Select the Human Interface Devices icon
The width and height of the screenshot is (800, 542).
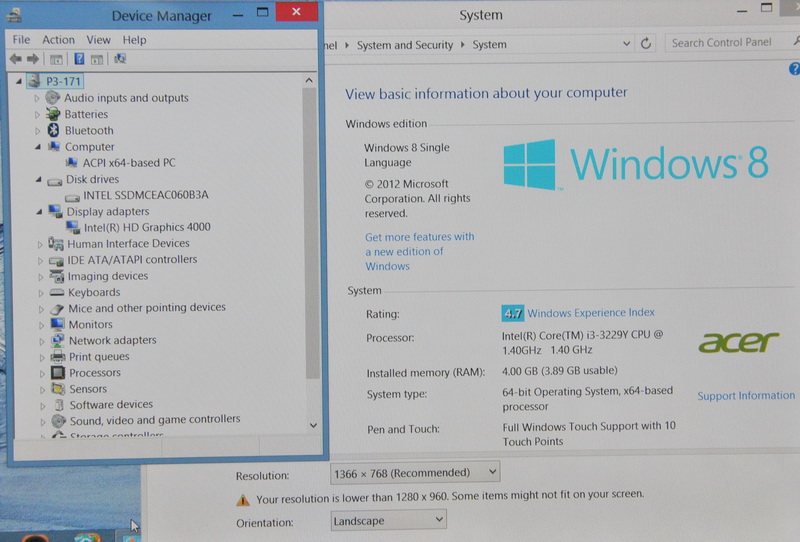56,243
